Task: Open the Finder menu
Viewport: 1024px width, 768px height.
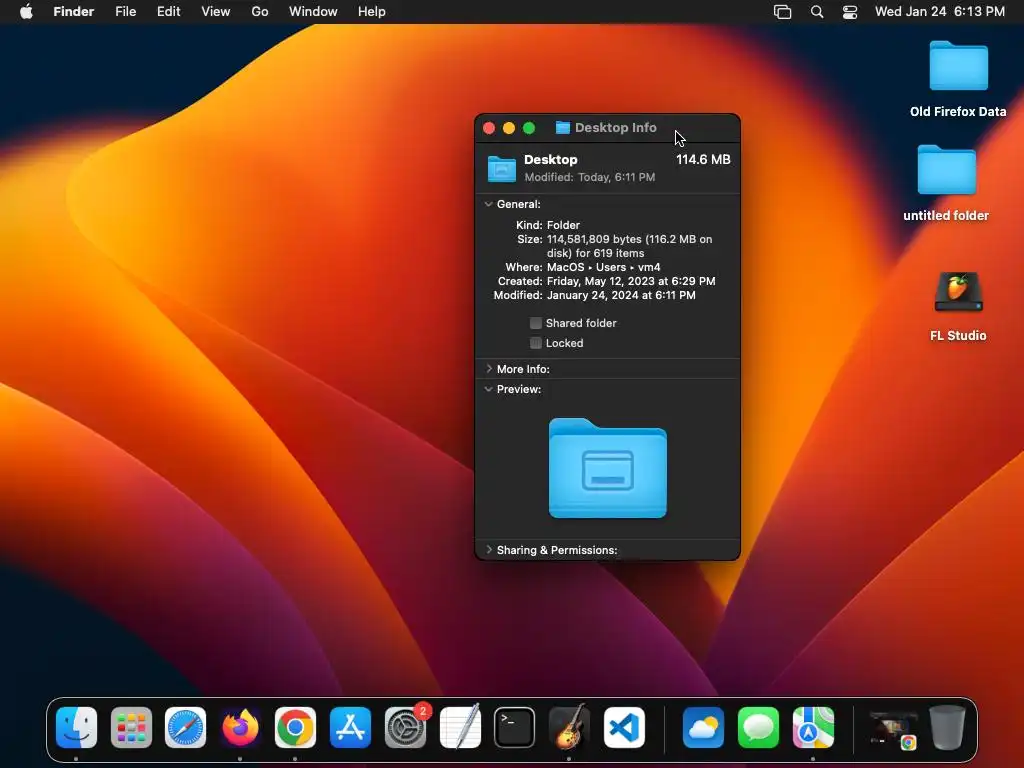Action: (74, 12)
